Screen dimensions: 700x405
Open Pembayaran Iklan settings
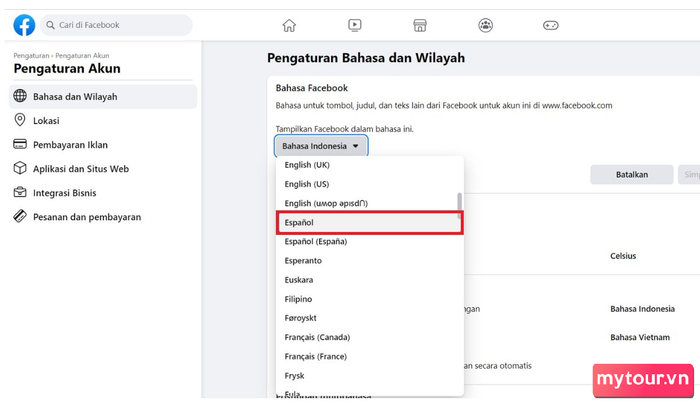(103, 145)
